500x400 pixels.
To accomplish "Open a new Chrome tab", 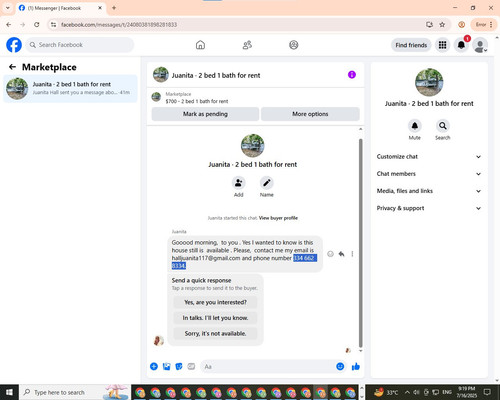I will [x=114, y=8].
